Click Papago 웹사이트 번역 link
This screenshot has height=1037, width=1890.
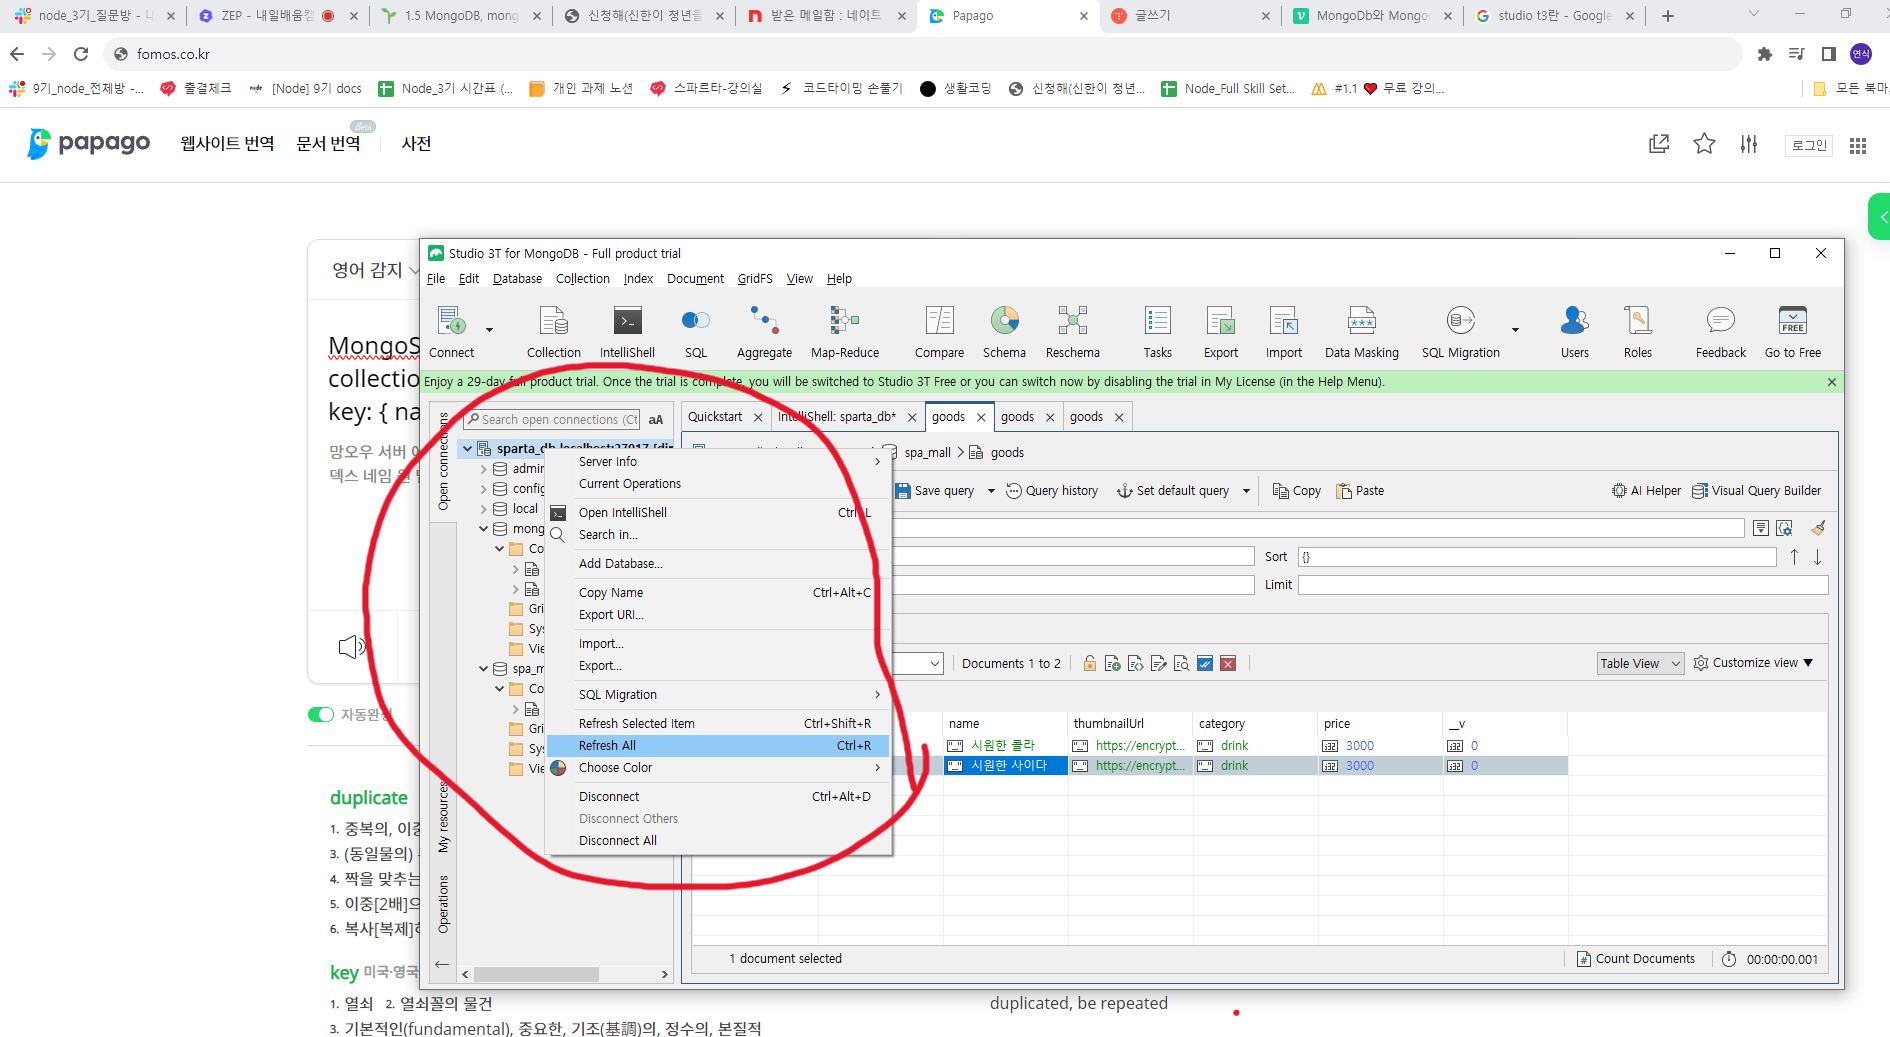227,144
